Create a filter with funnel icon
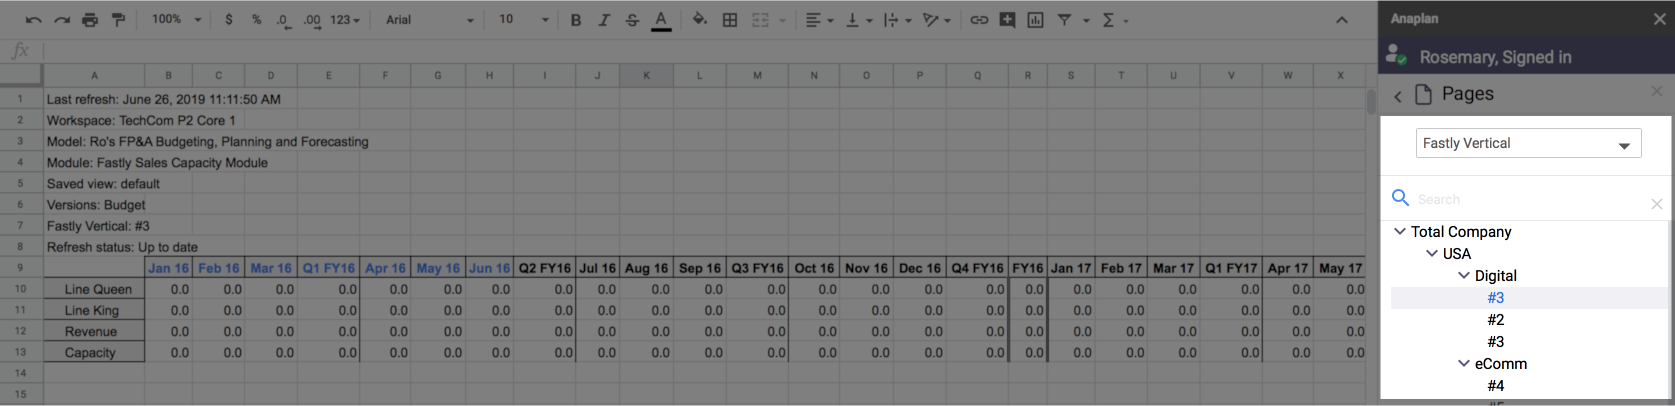 pos(1064,20)
